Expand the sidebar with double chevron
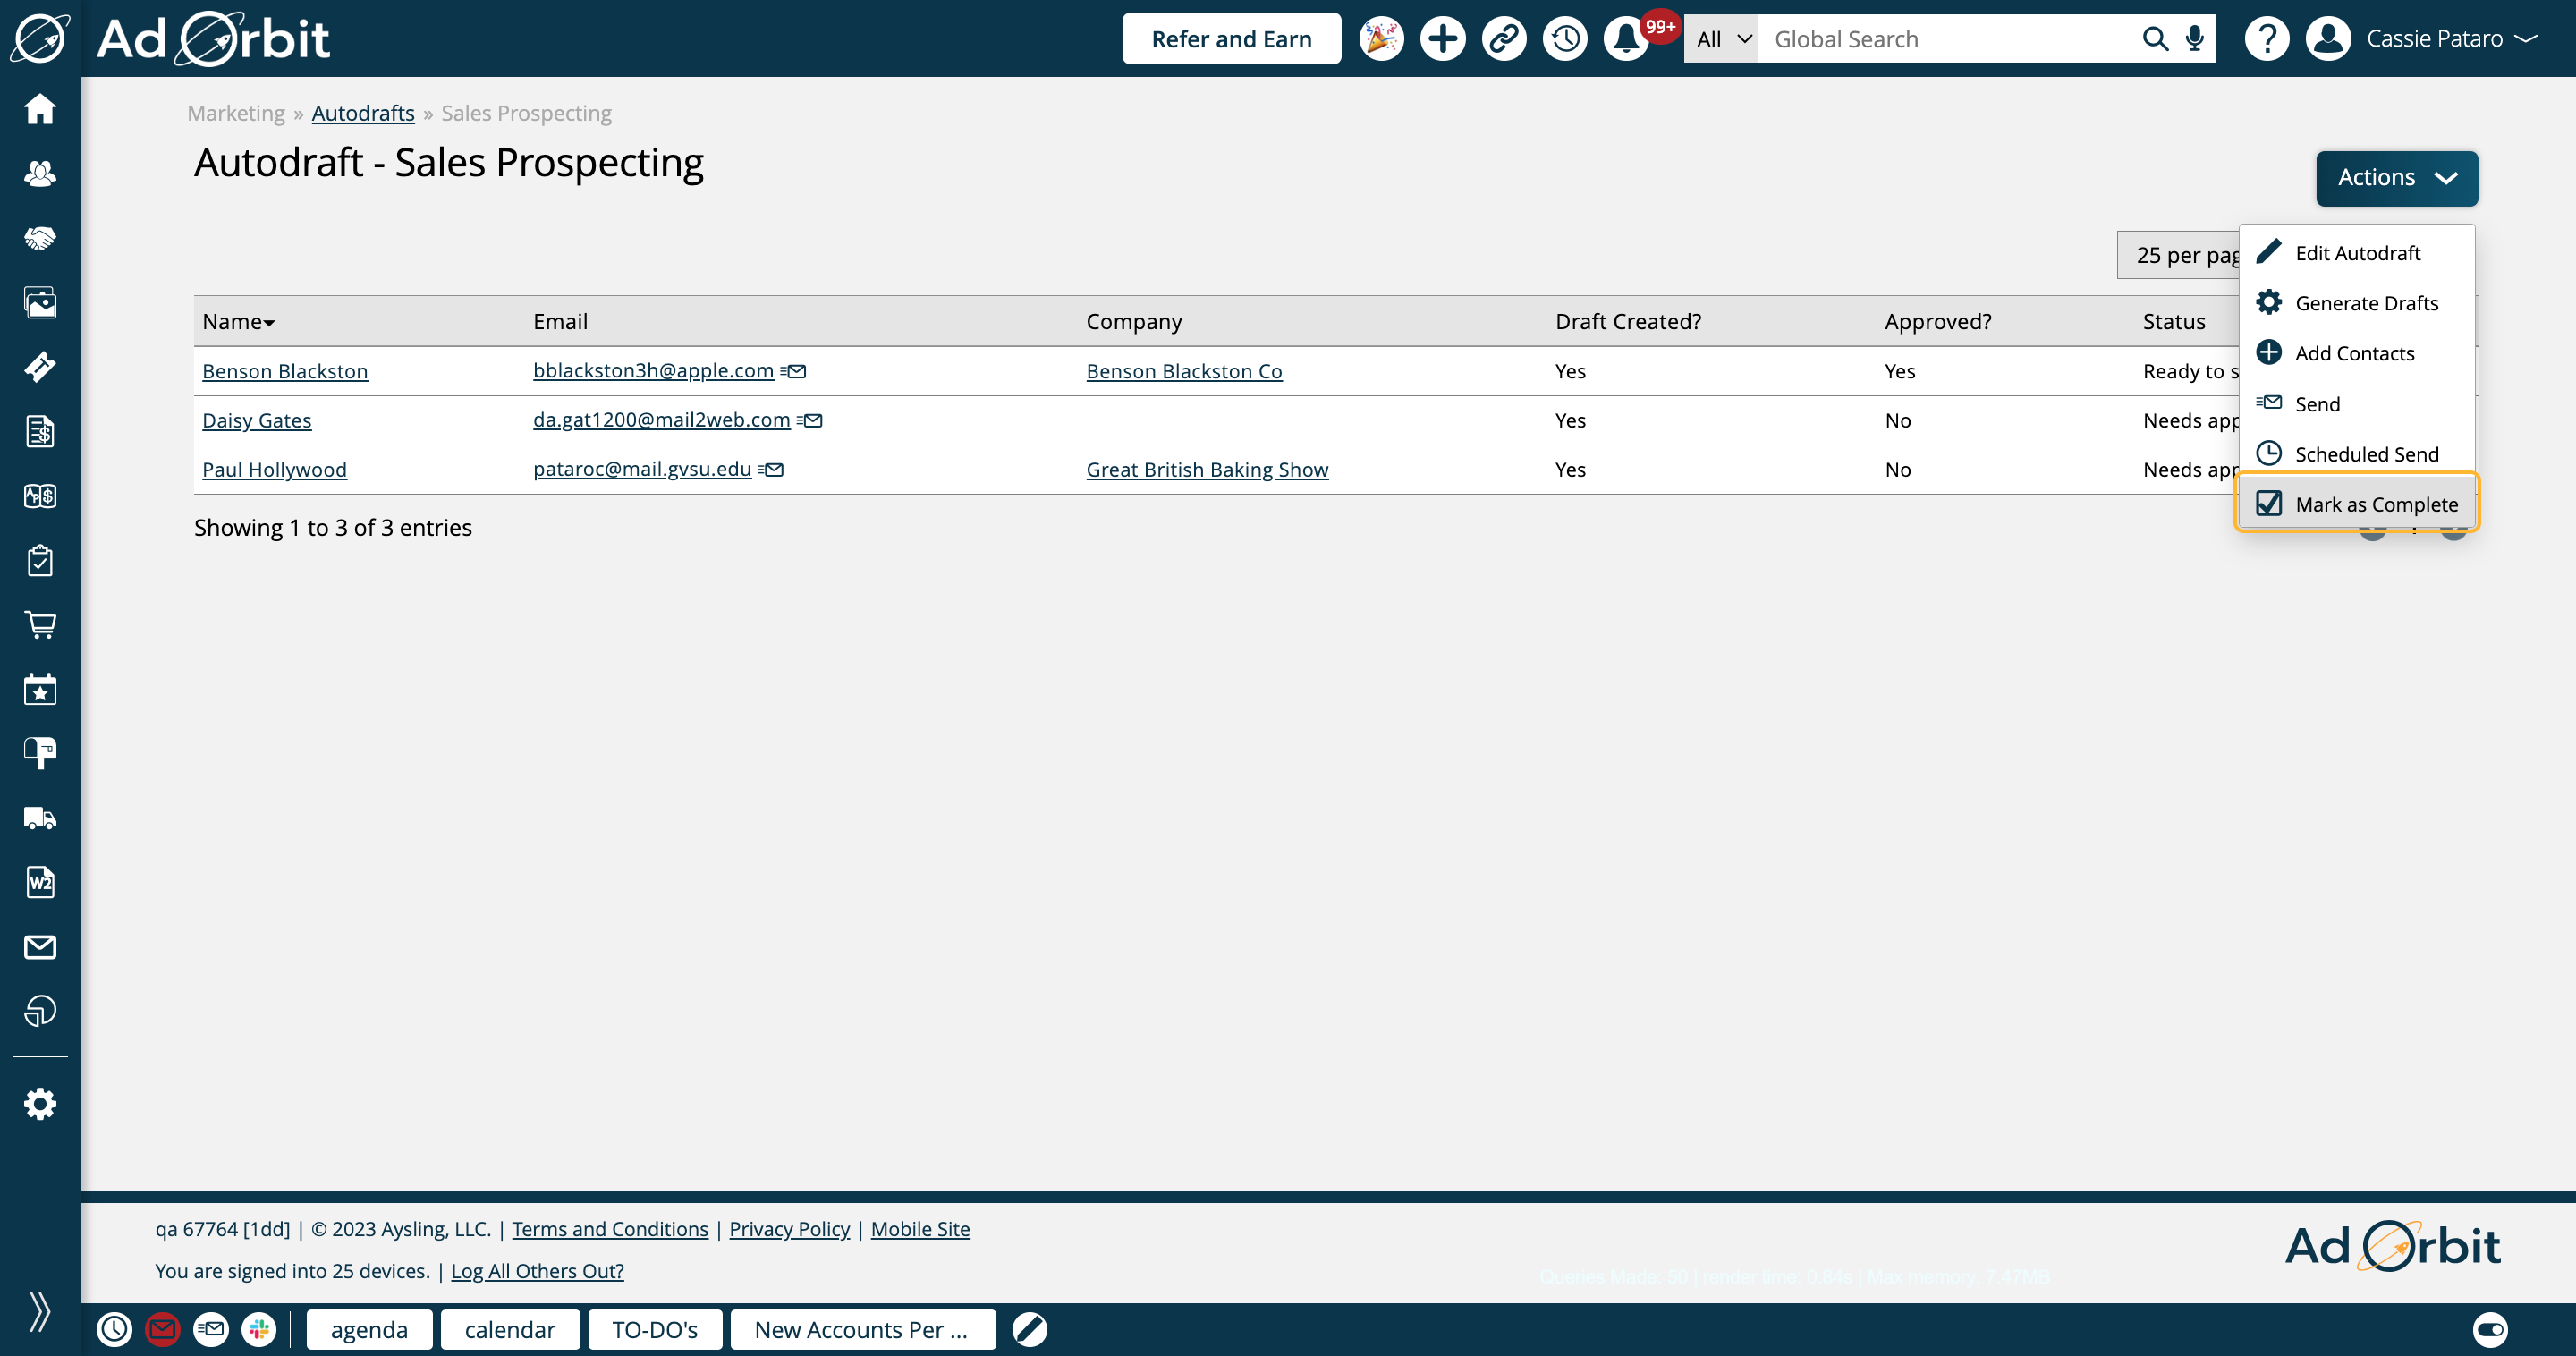The width and height of the screenshot is (2576, 1356). click(40, 1311)
